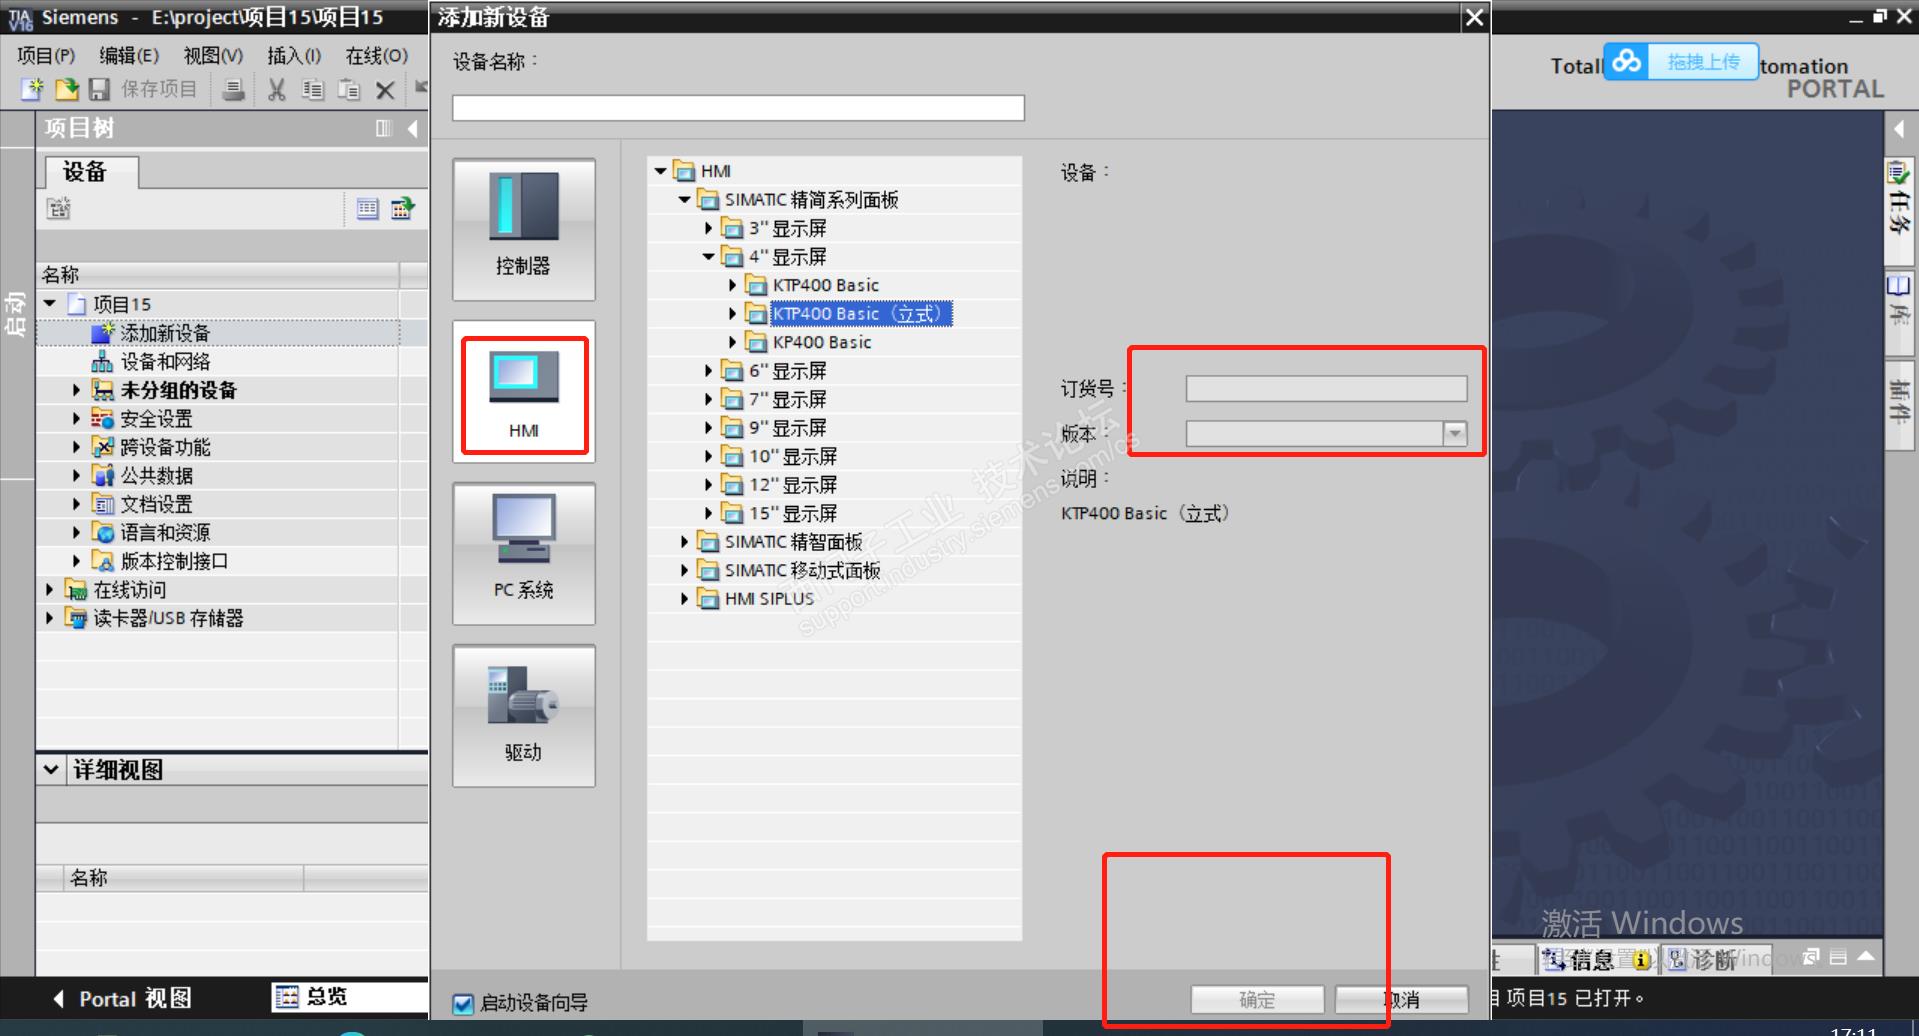Open the 在线(O) menu
The image size is (1919, 1036).
(x=377, y=56)
